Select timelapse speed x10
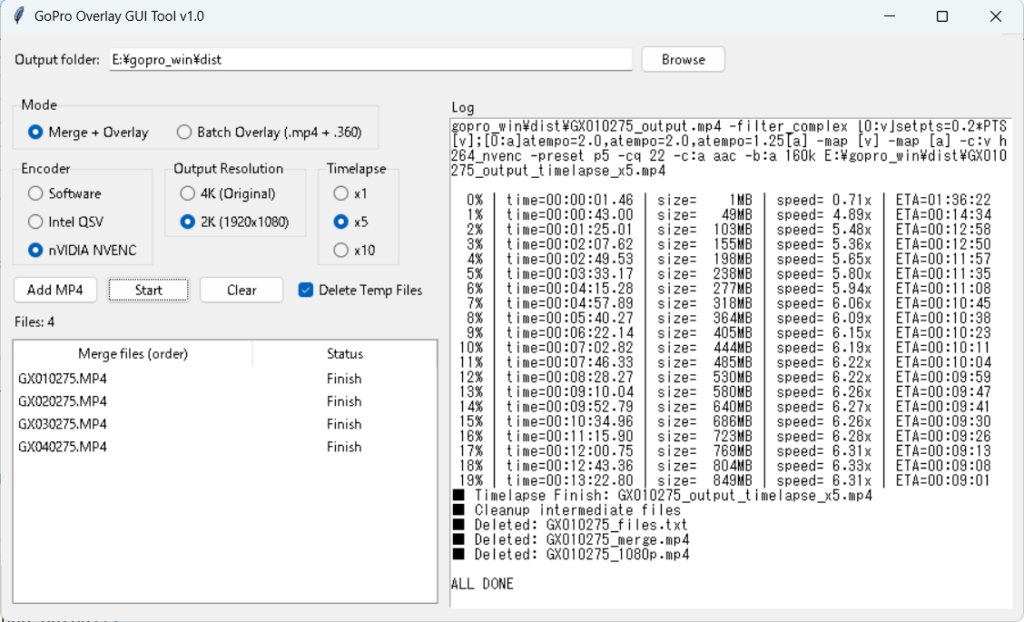The height and width of the screenshot is (622, 1024). [341, 249]
